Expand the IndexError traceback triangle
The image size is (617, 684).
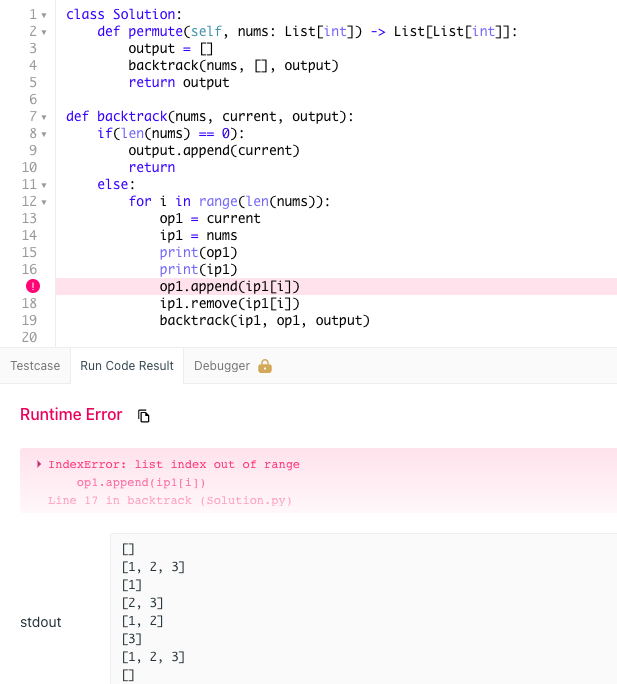tap(39, 464)
